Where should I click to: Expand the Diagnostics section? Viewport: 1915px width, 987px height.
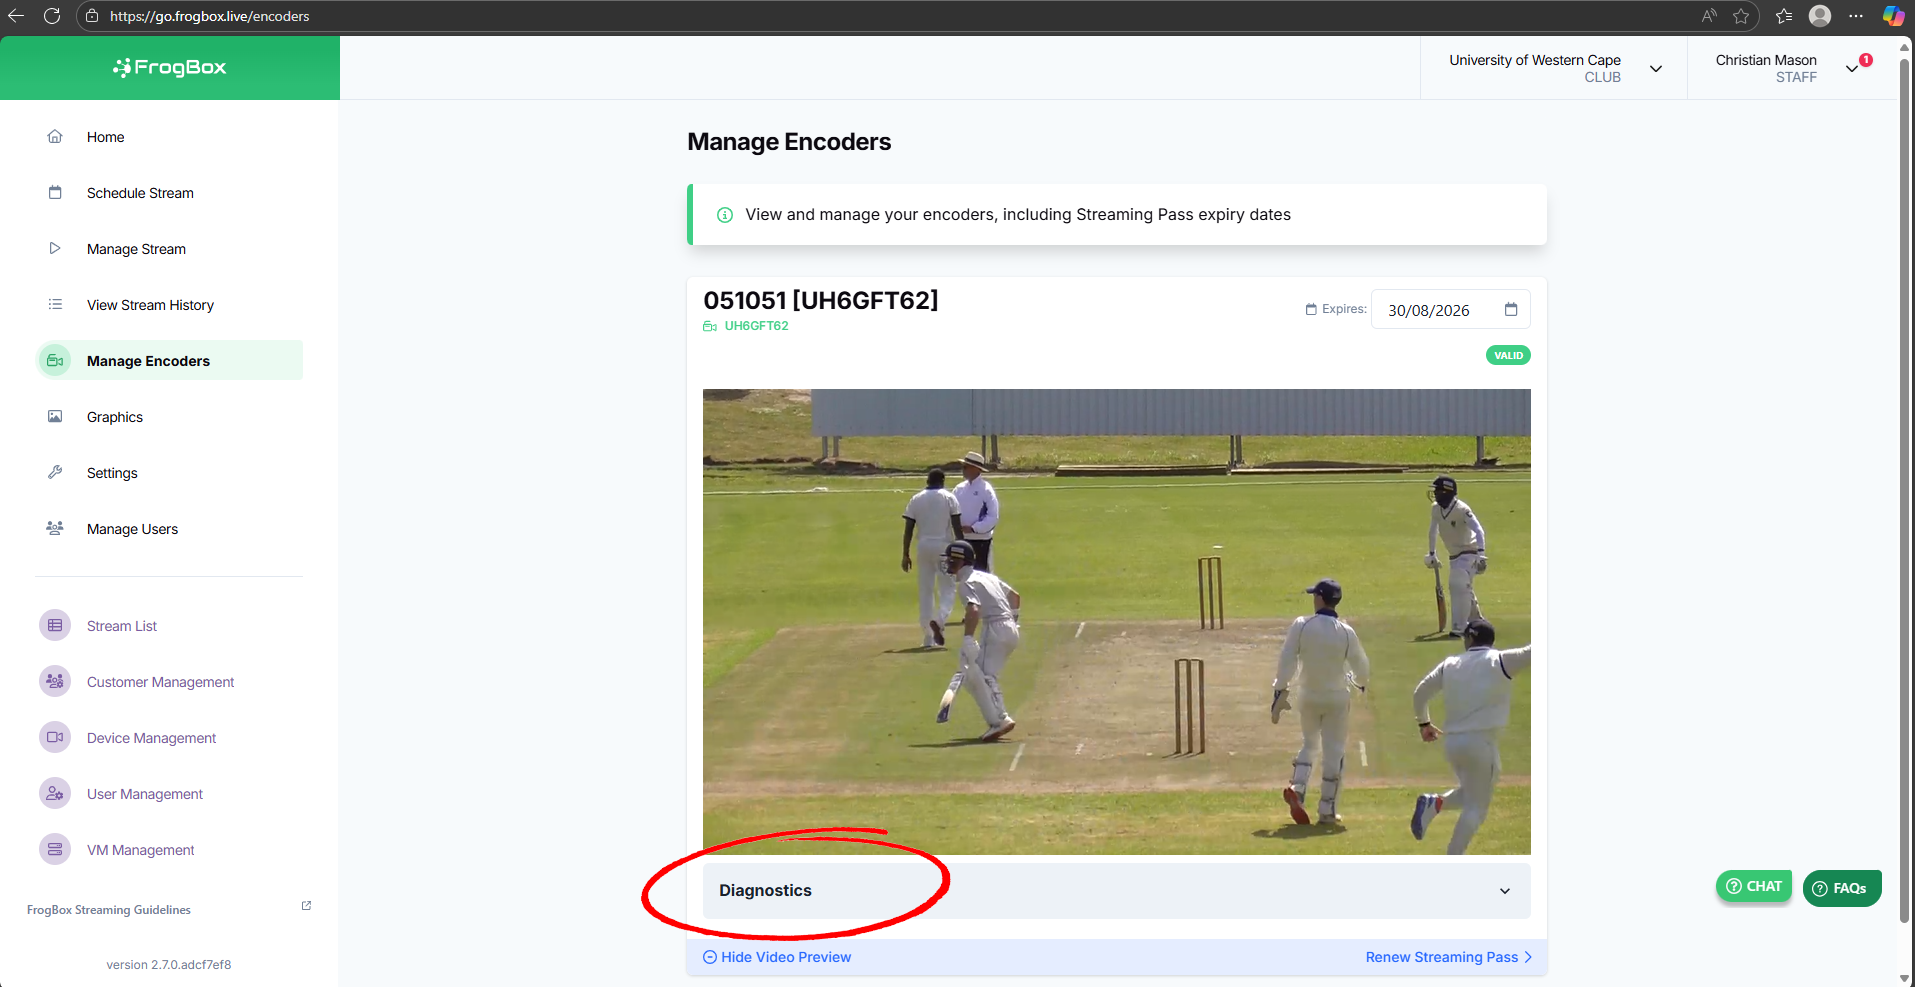(x=1116, y=891)
